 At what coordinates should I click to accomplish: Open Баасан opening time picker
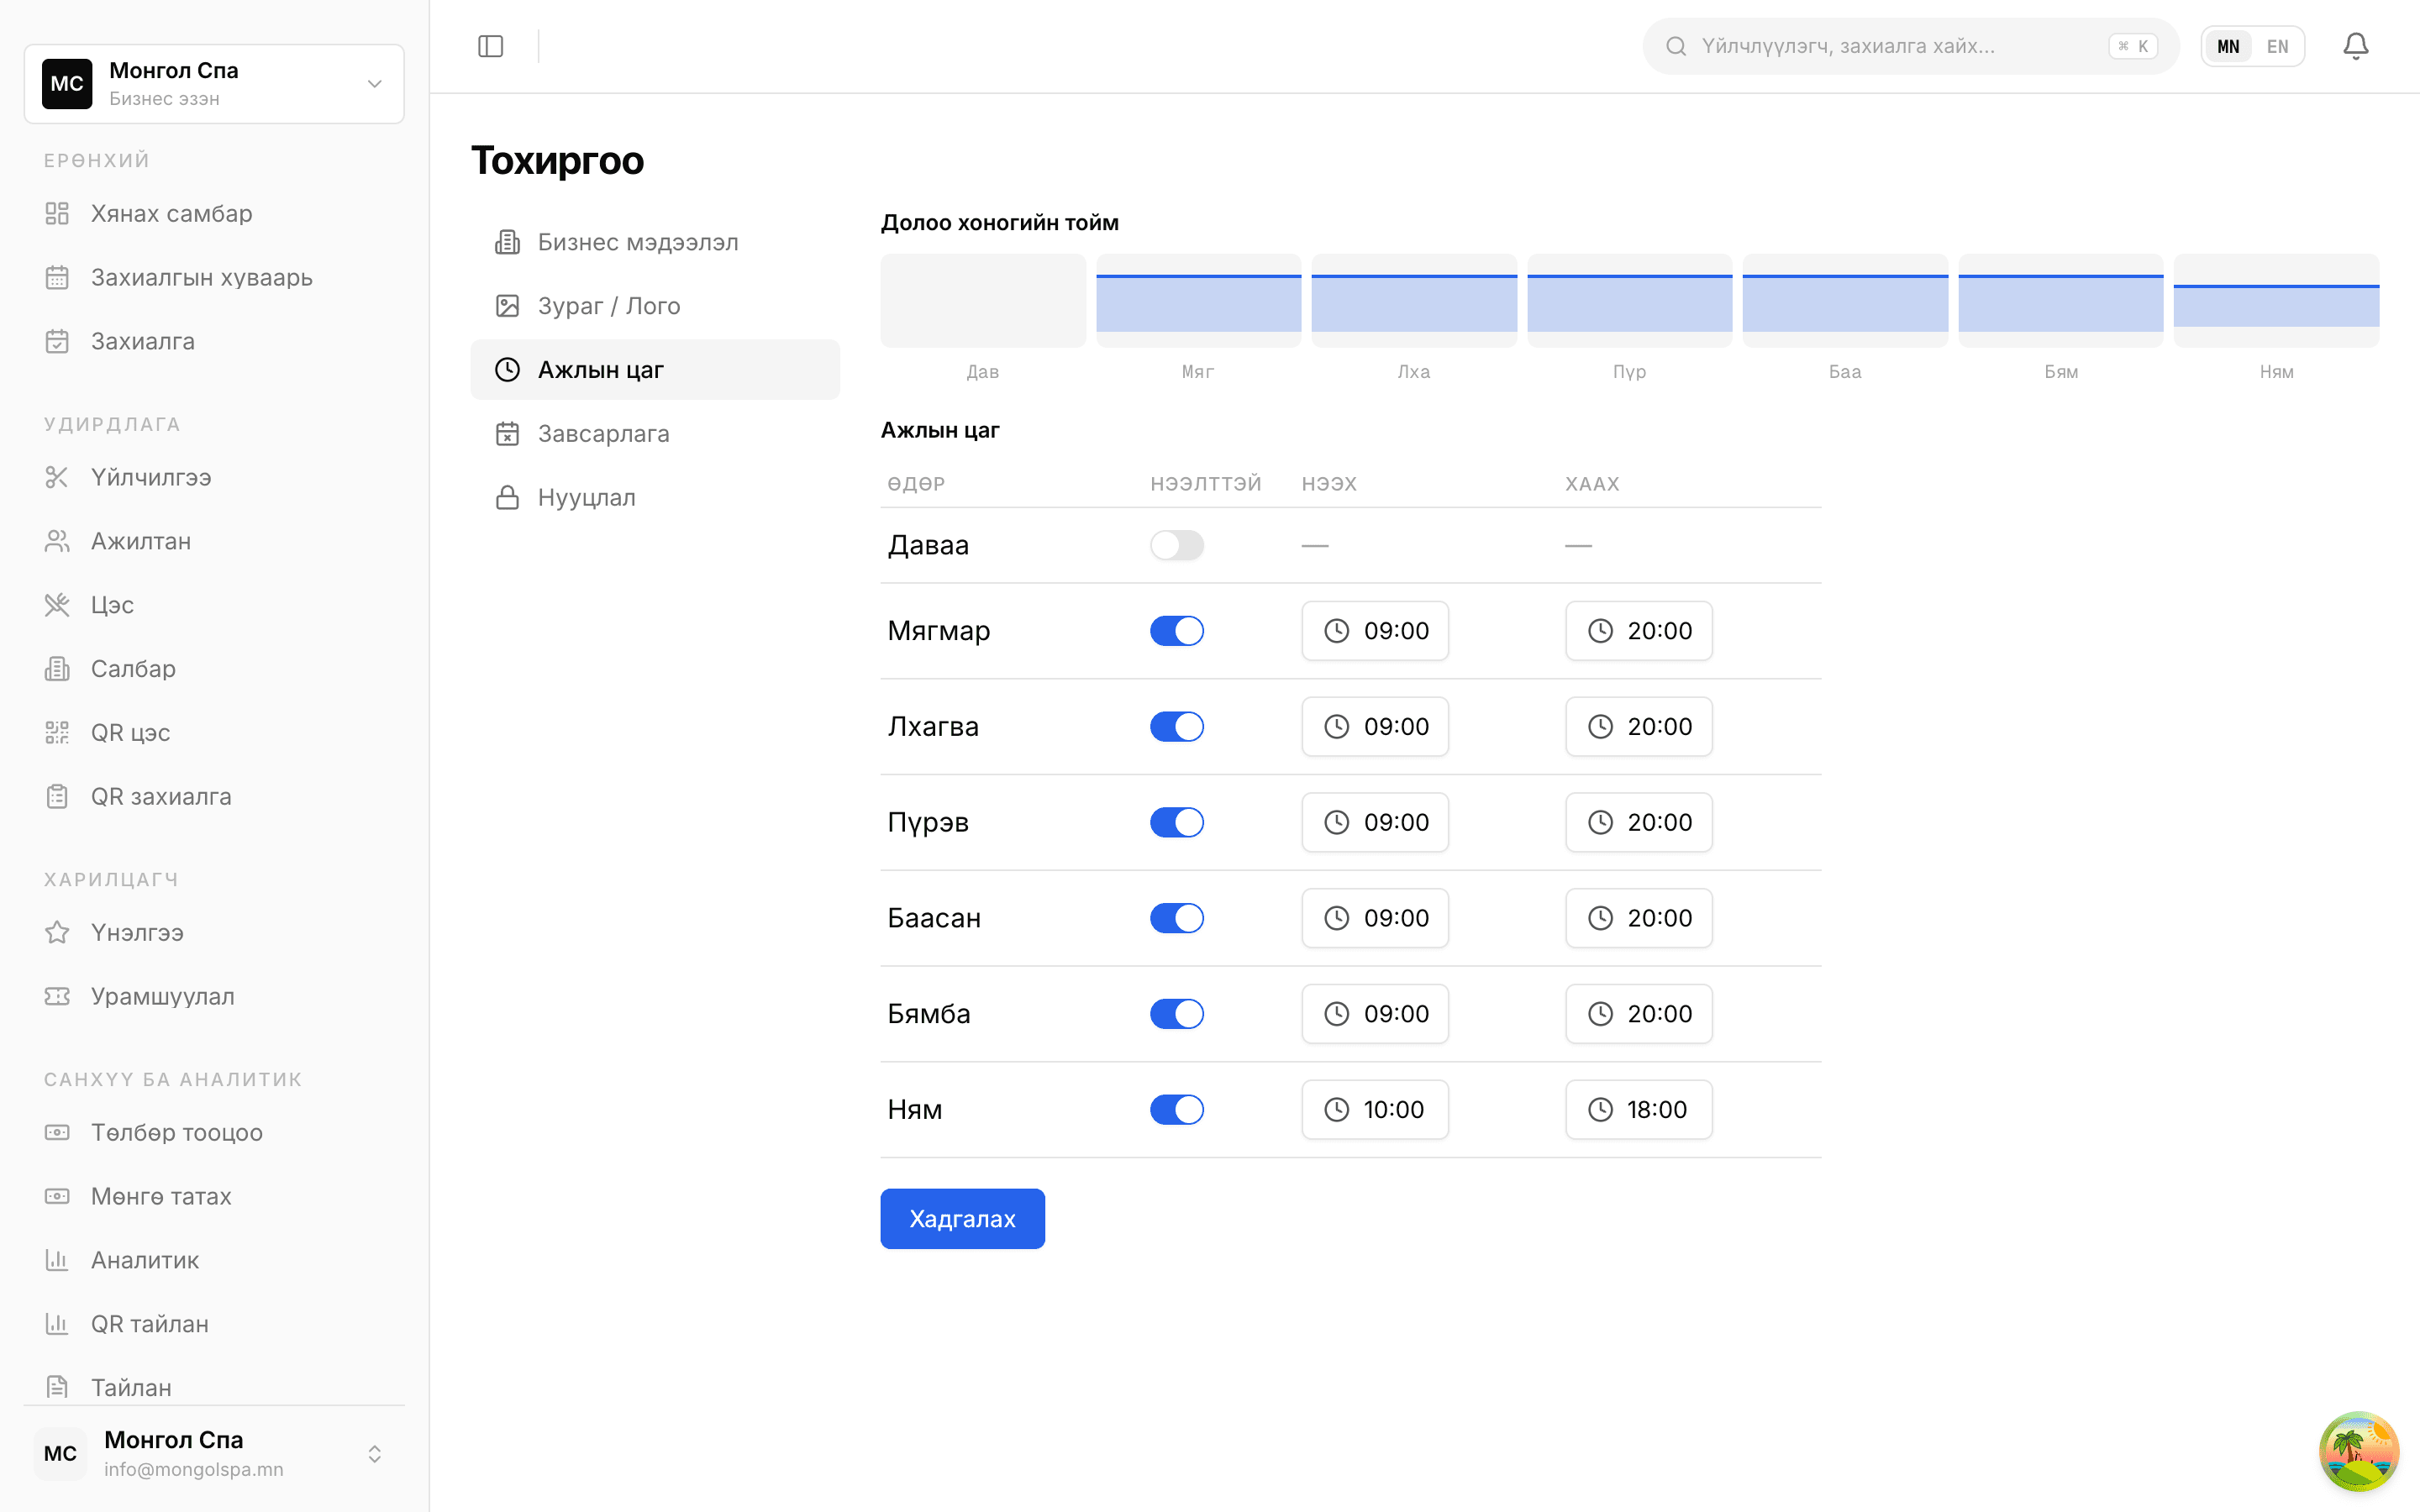tap(1374, 918)
